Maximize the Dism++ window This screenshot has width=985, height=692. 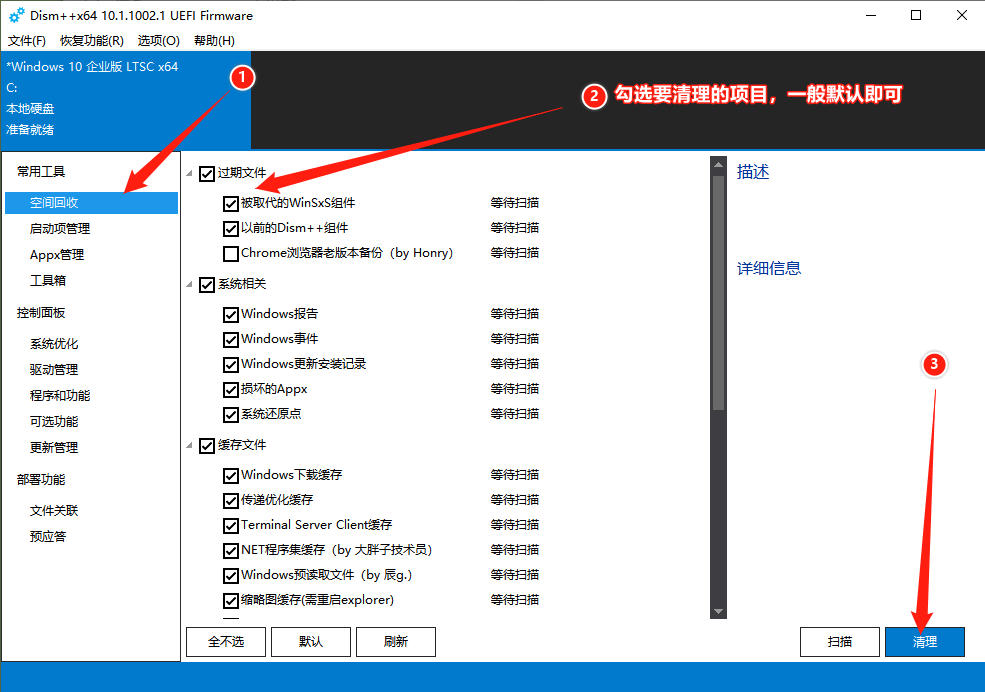tap(916, 15)
